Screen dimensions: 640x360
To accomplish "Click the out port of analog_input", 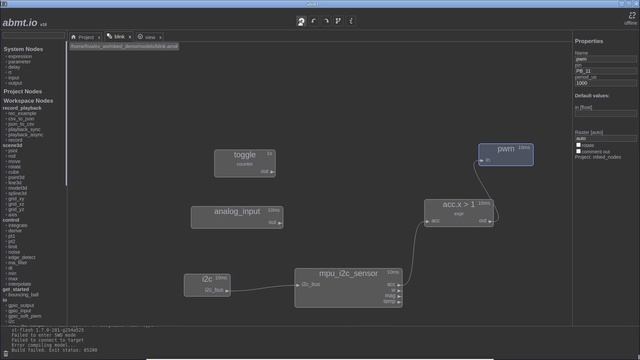I will [280, 223].
